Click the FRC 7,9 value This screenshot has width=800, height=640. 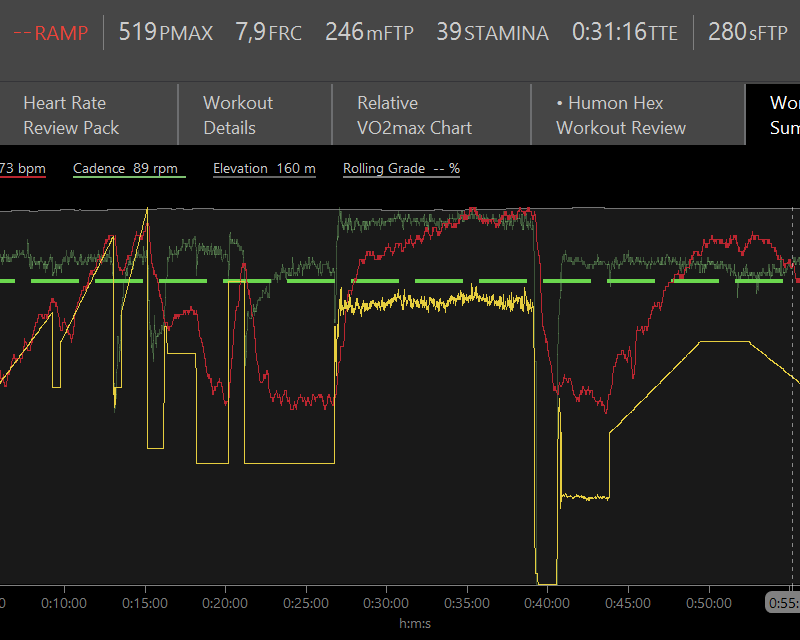pyautogui.click(x=267, y=32)
